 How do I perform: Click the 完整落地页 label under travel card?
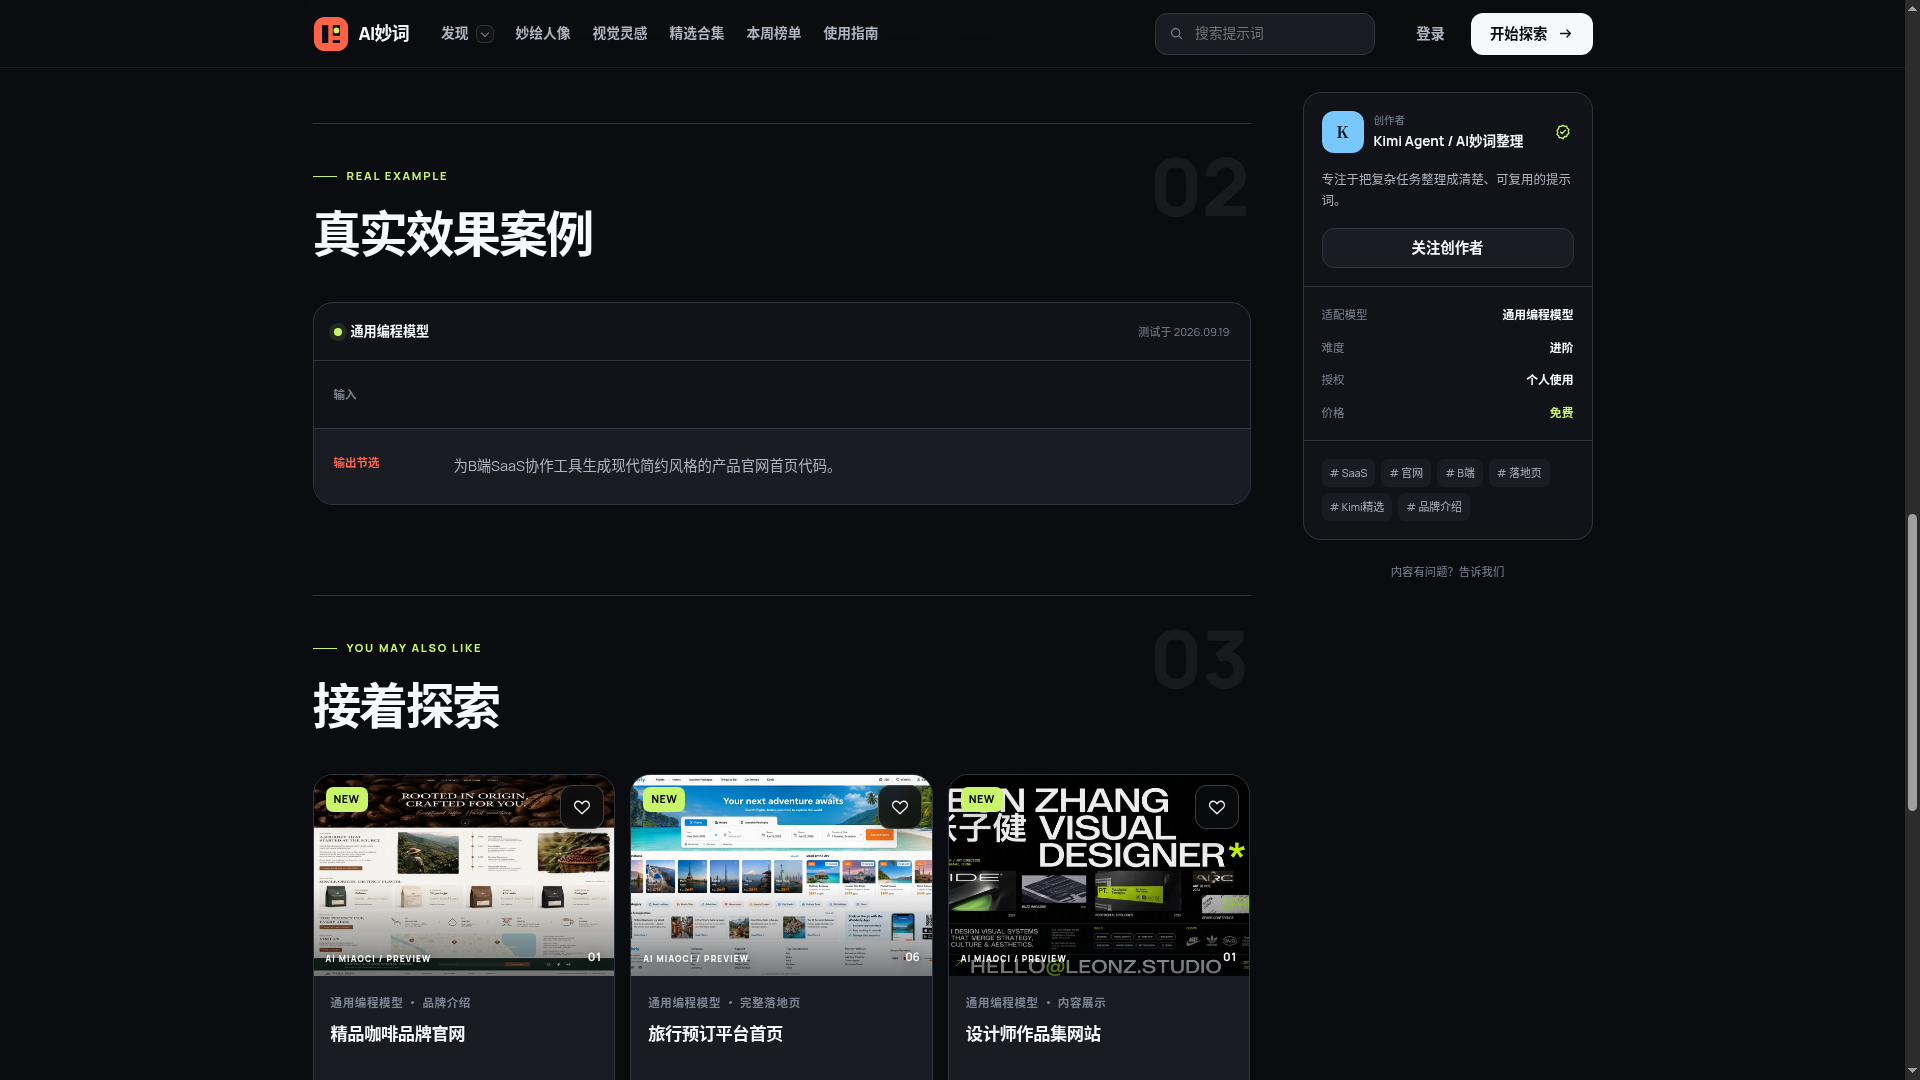pos(770,1003)
